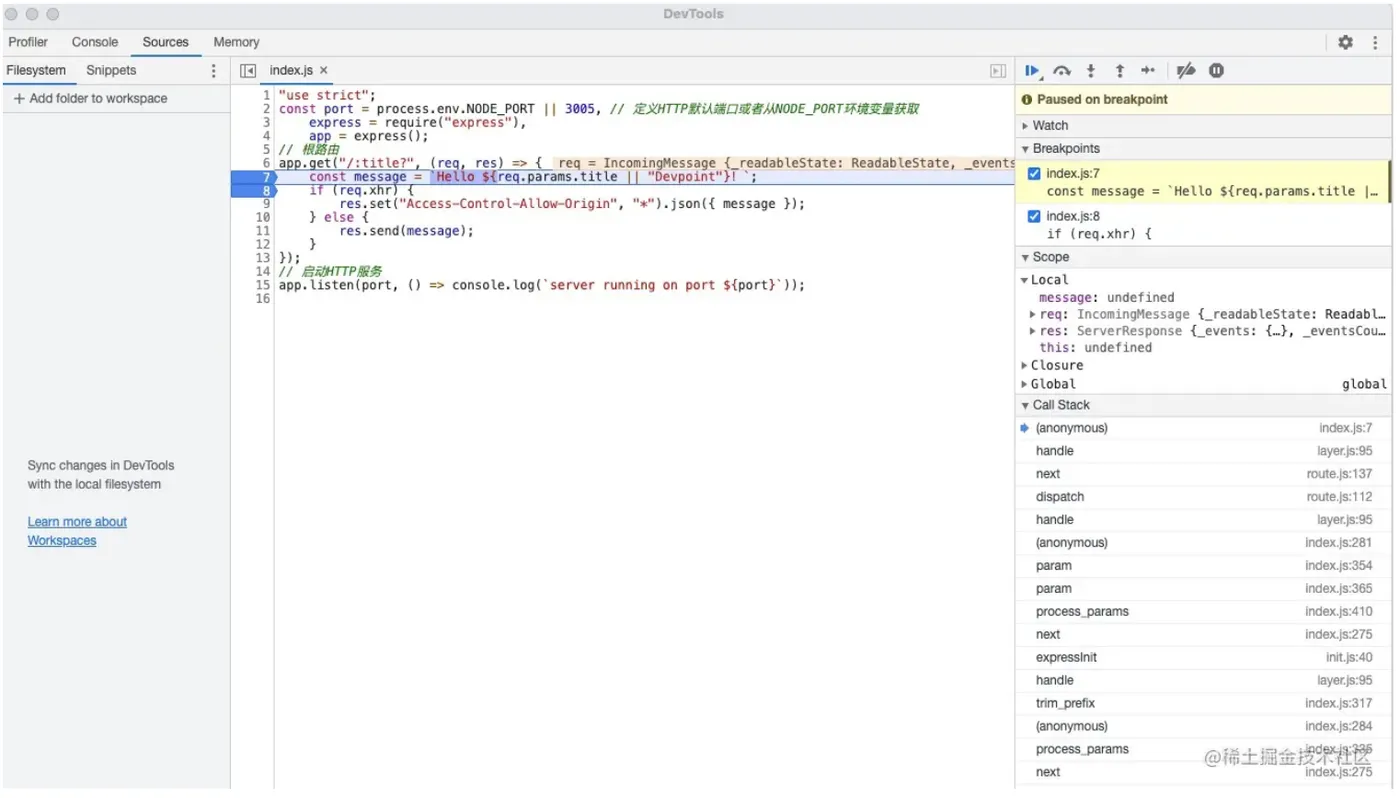Select the param index.js:354 frame
This screenshot has width=1400, height=798.
(x=1203, y=566)
